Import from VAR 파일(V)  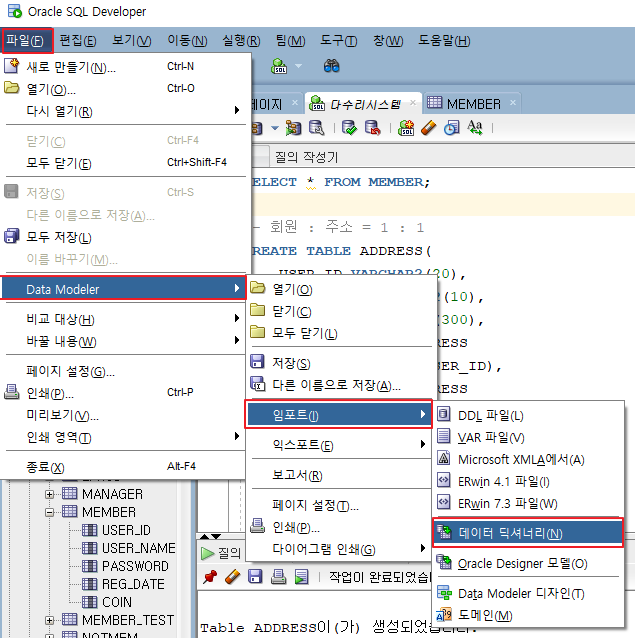(x=528, y=437)
